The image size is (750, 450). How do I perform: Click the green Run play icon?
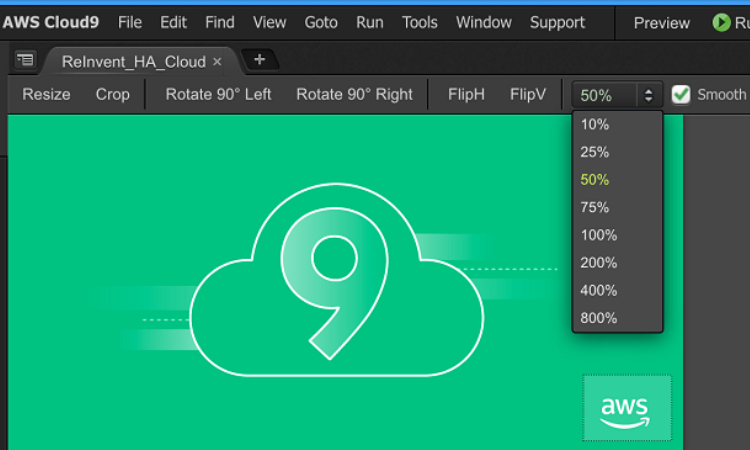(721, 22)
